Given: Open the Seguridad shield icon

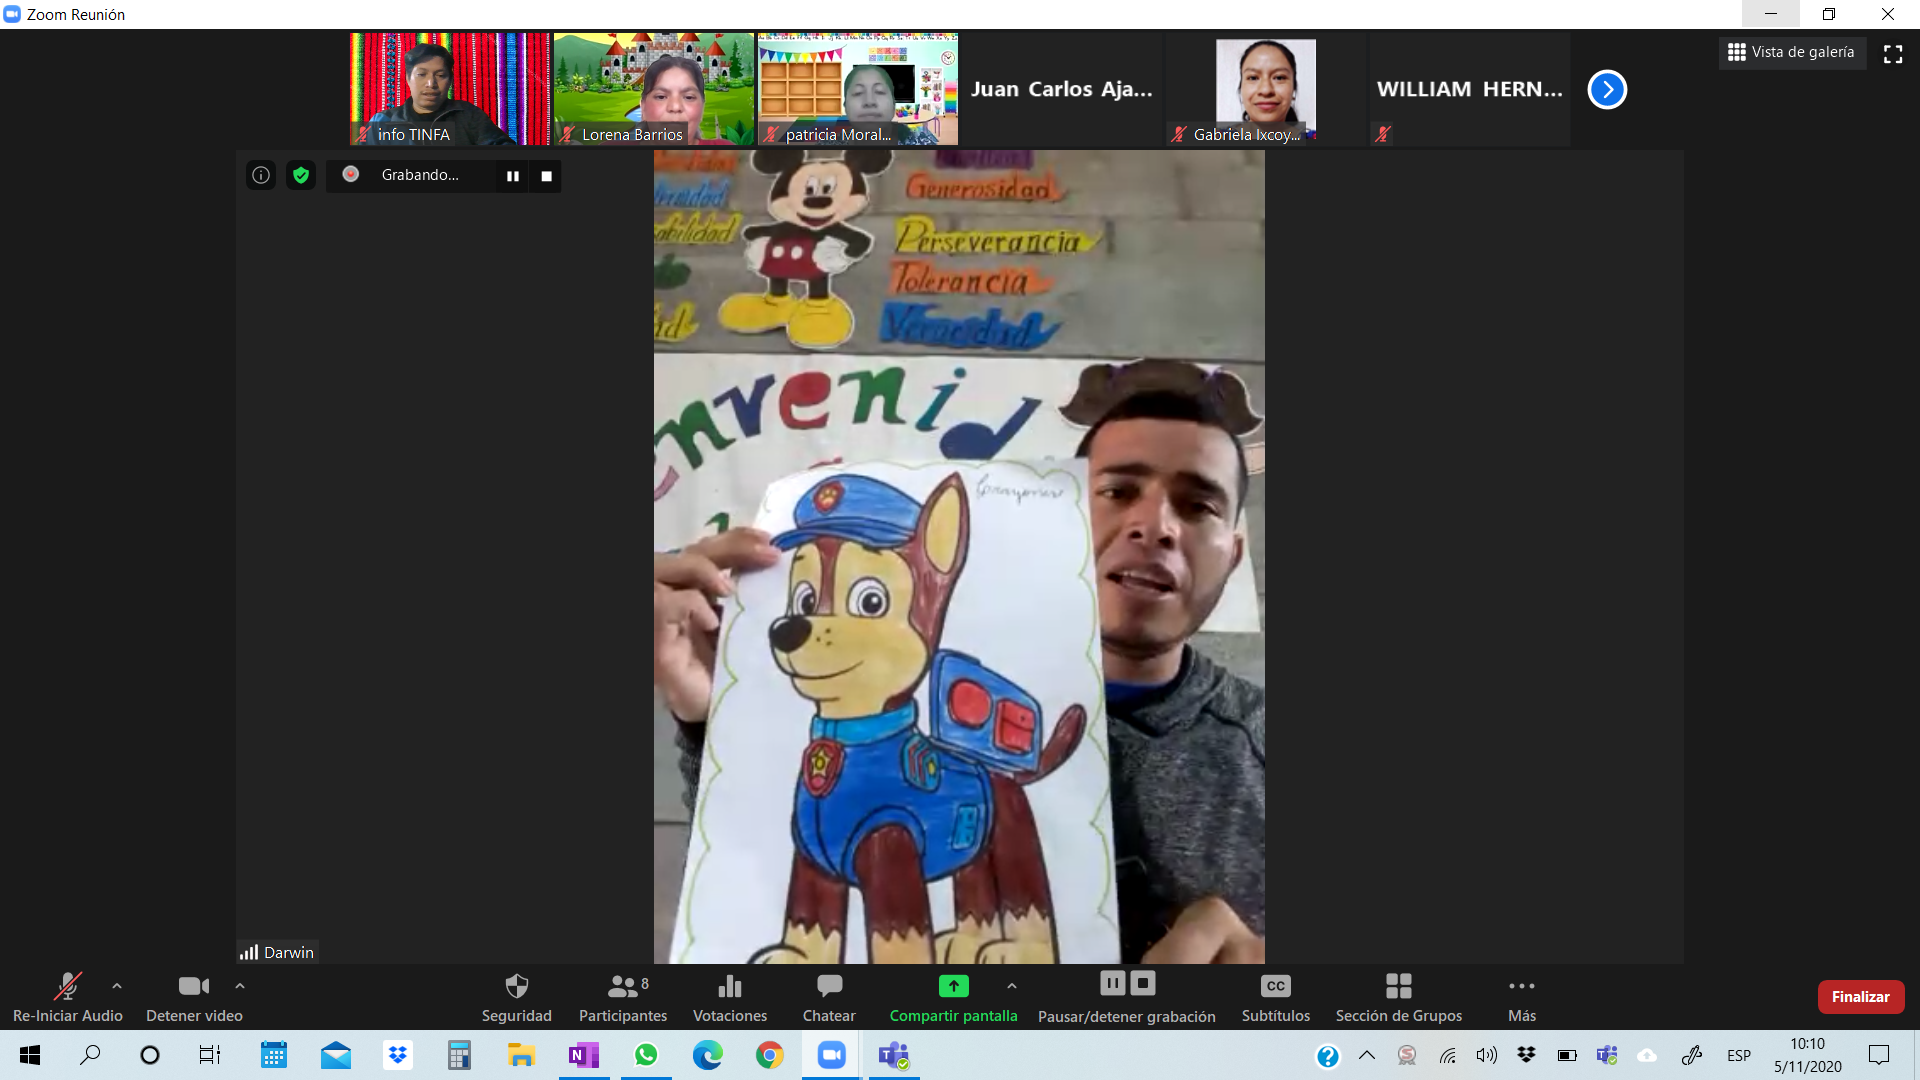Looking at the screenshot, I should pos(516,987).
